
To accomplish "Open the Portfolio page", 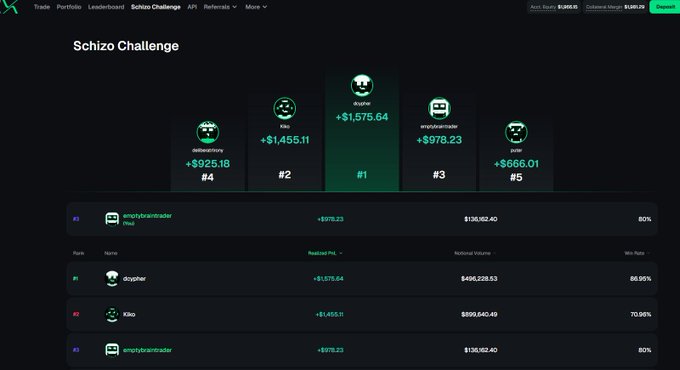I will point(69,7).
